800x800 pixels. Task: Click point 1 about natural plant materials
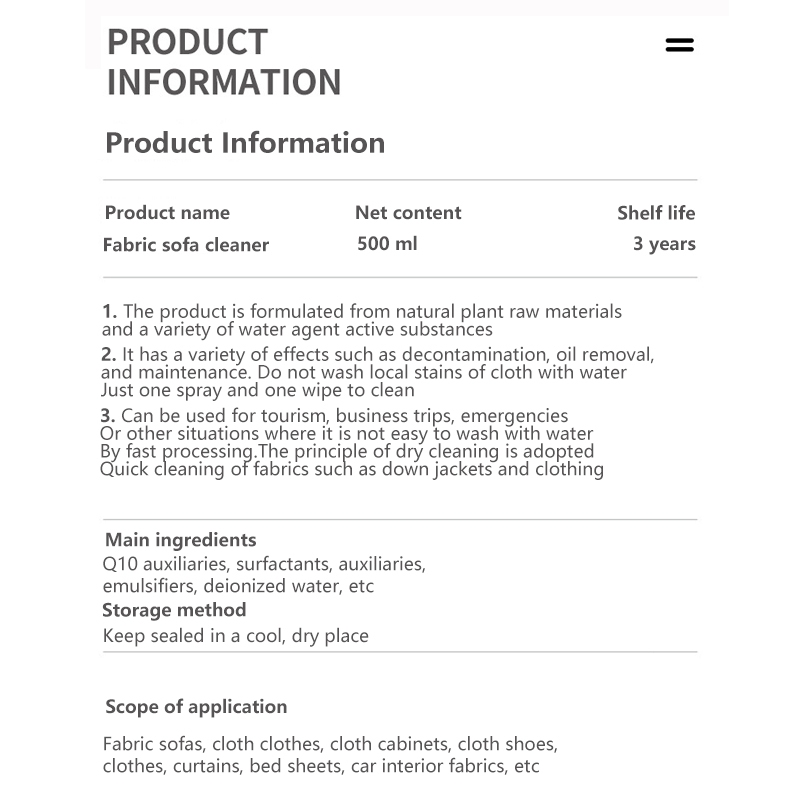[x=362, y=320]
